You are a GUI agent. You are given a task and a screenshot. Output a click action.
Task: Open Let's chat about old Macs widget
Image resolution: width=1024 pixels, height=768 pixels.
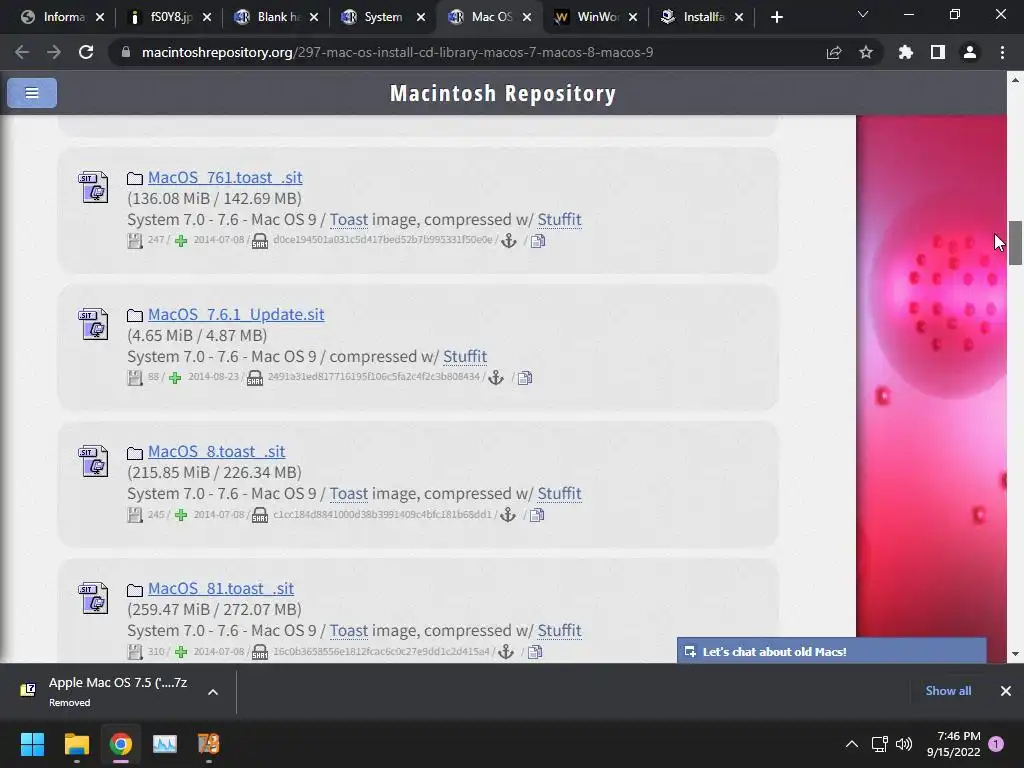(x=831, y=651)
